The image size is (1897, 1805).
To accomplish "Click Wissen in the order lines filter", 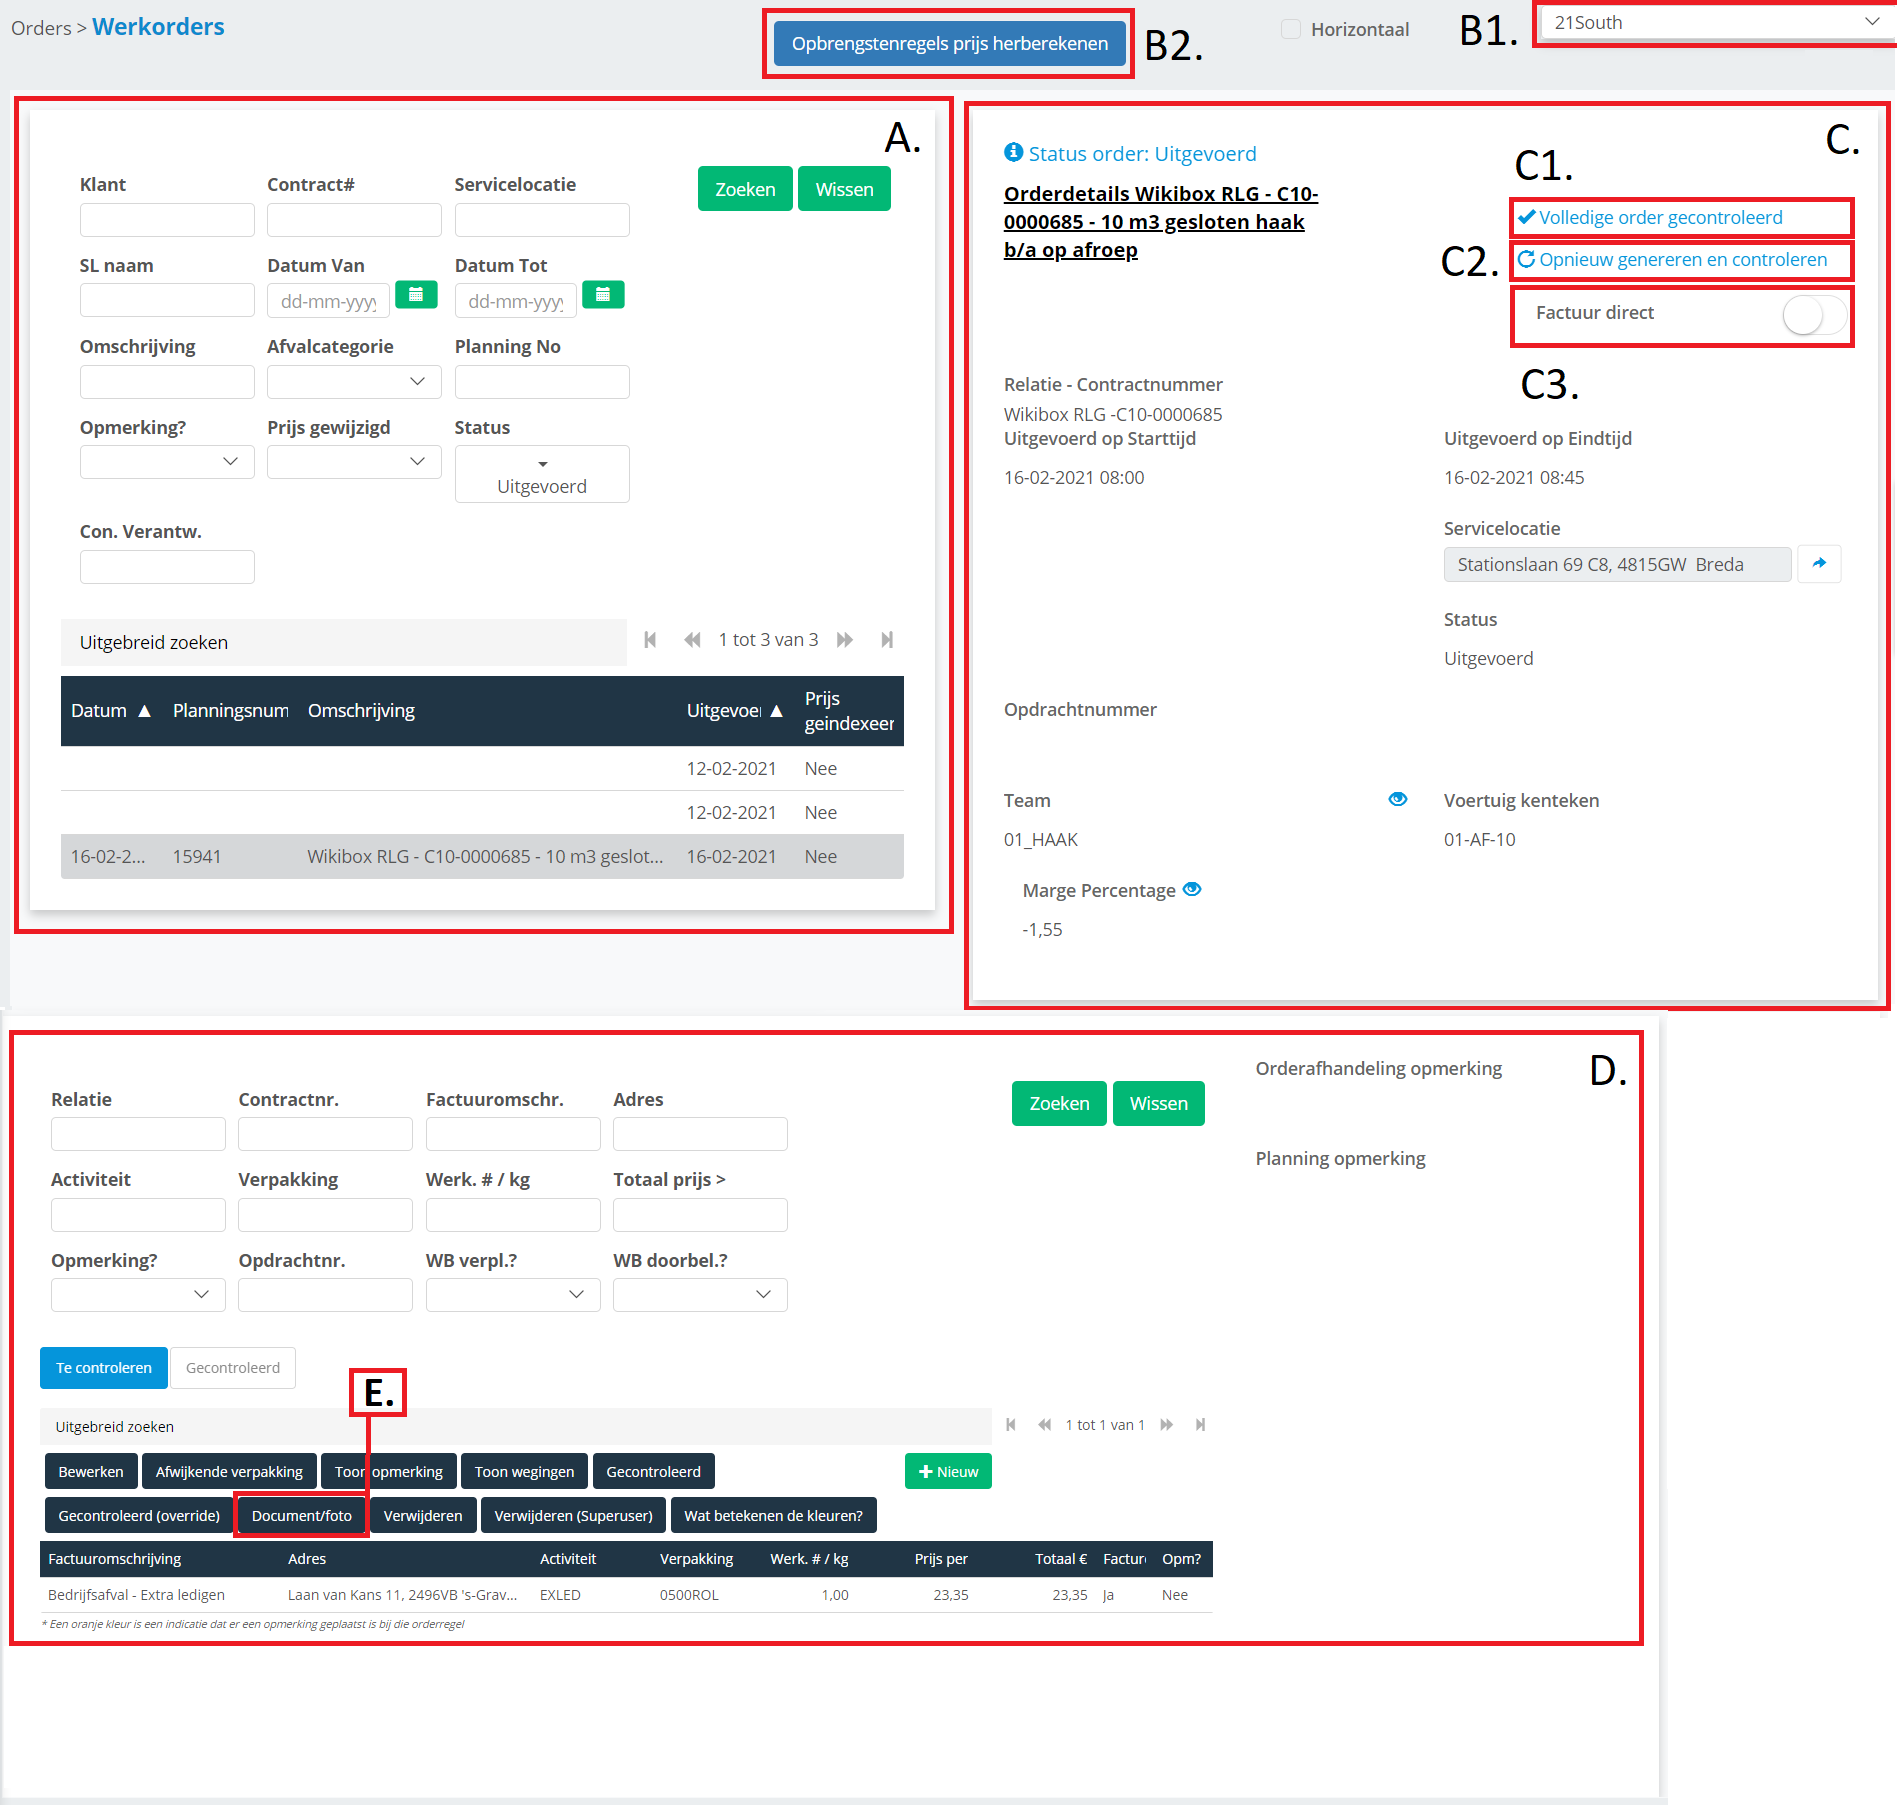I will 1159,1103.
